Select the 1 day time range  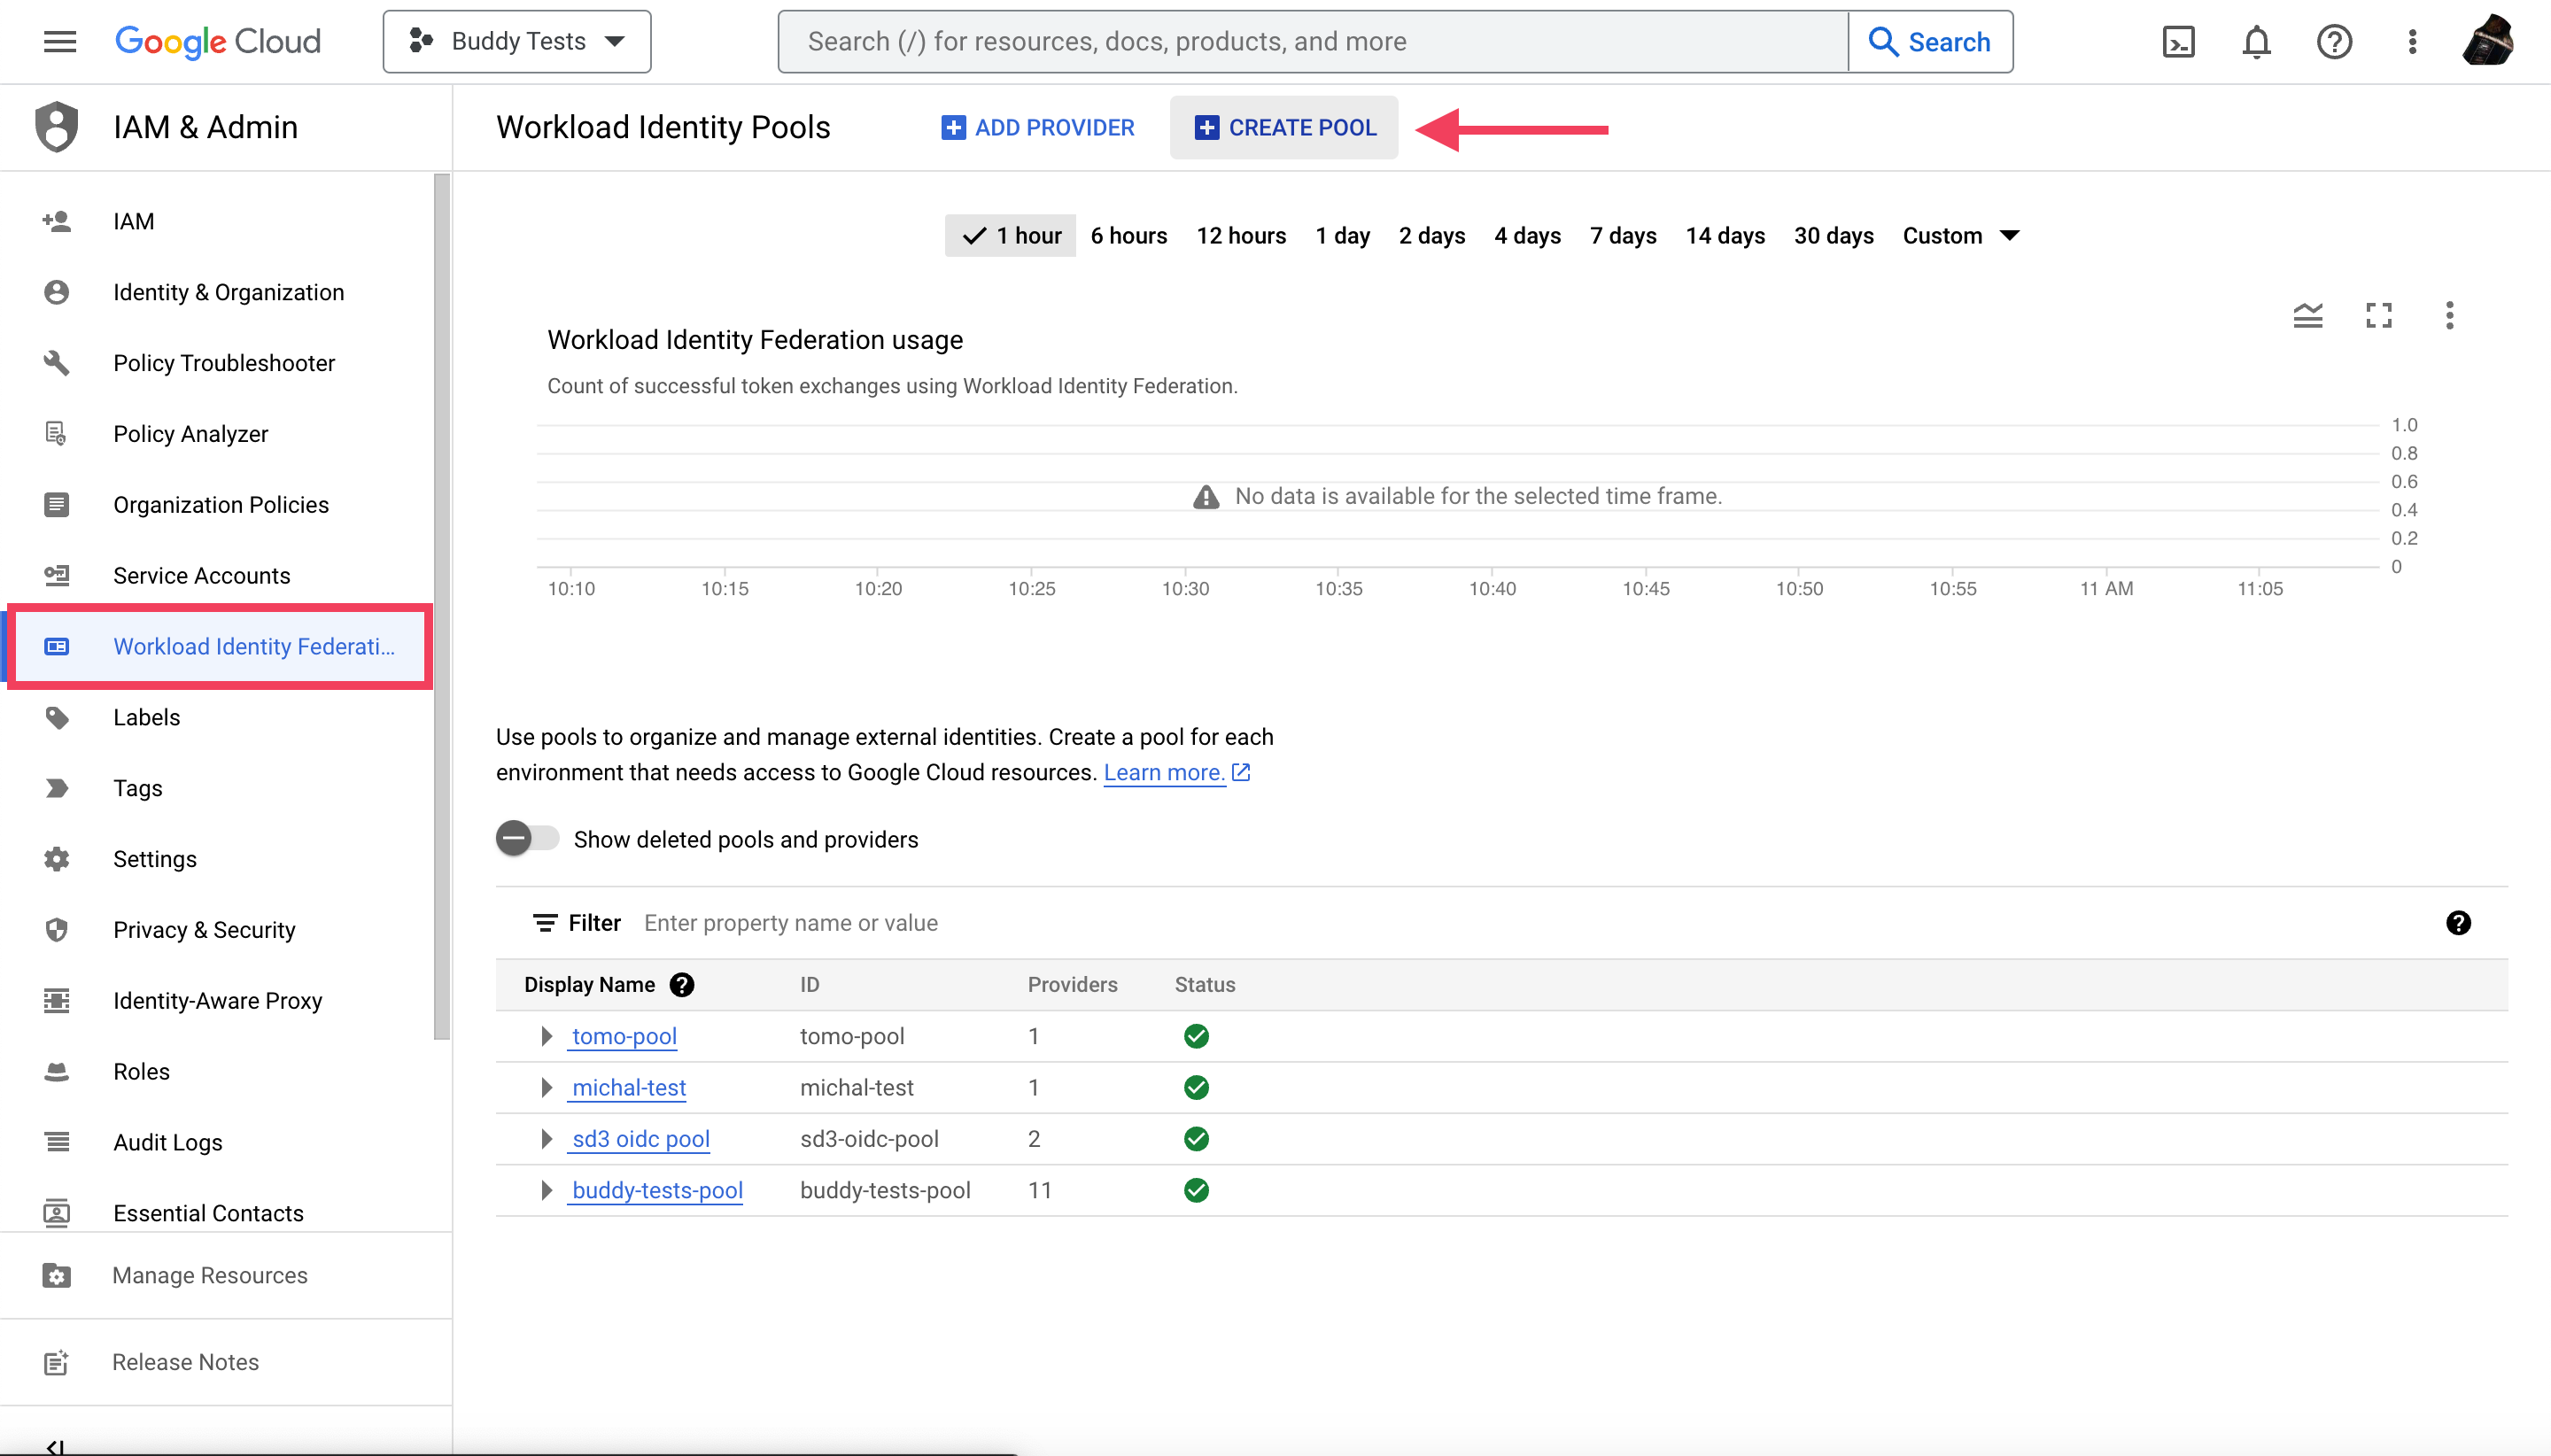pos(1342,236)
